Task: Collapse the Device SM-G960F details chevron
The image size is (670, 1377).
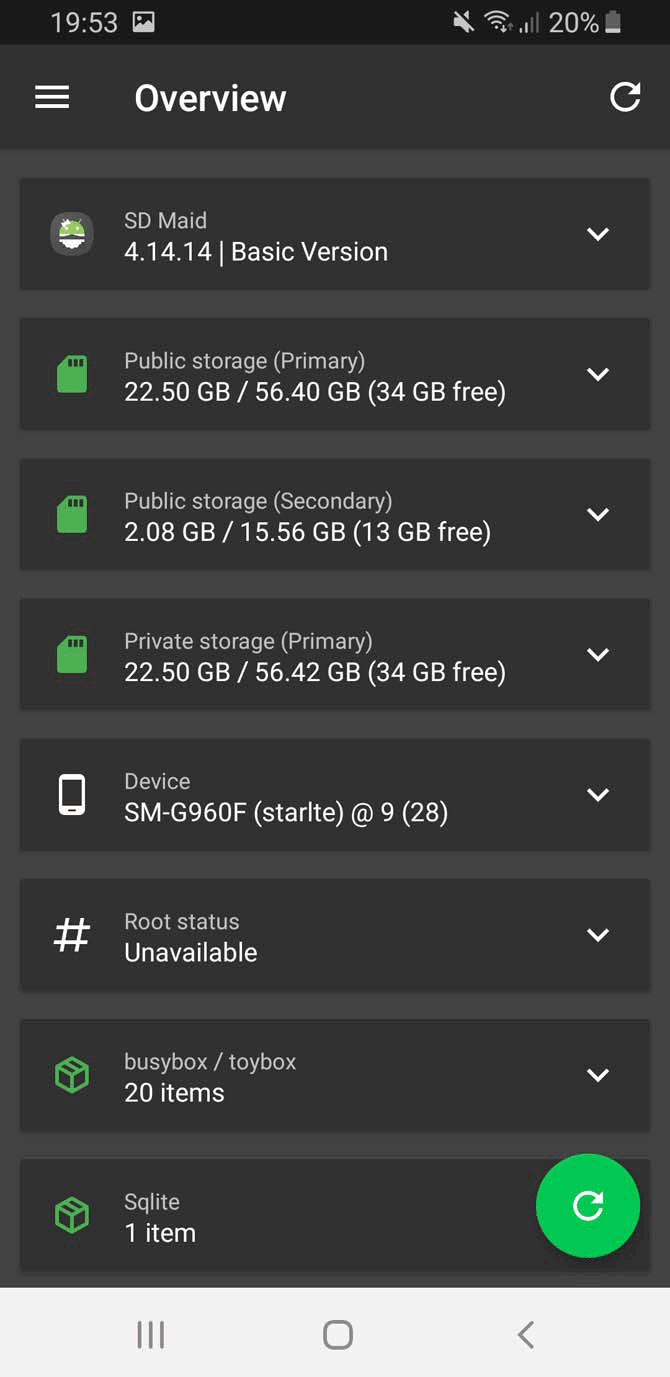Action: point(598,795)
